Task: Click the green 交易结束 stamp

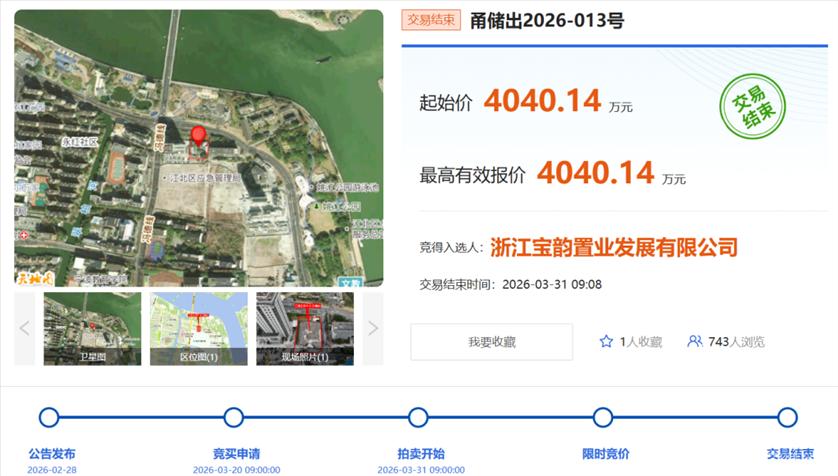Action: coord(752,105)
